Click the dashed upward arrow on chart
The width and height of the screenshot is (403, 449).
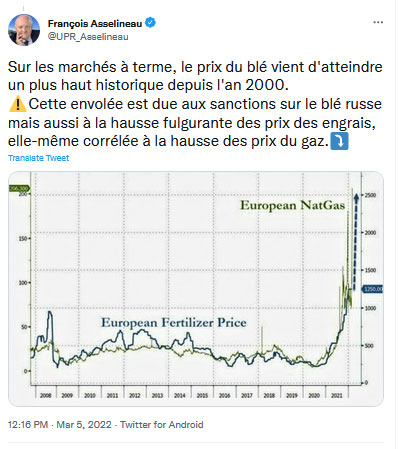[x=356, y=241]
